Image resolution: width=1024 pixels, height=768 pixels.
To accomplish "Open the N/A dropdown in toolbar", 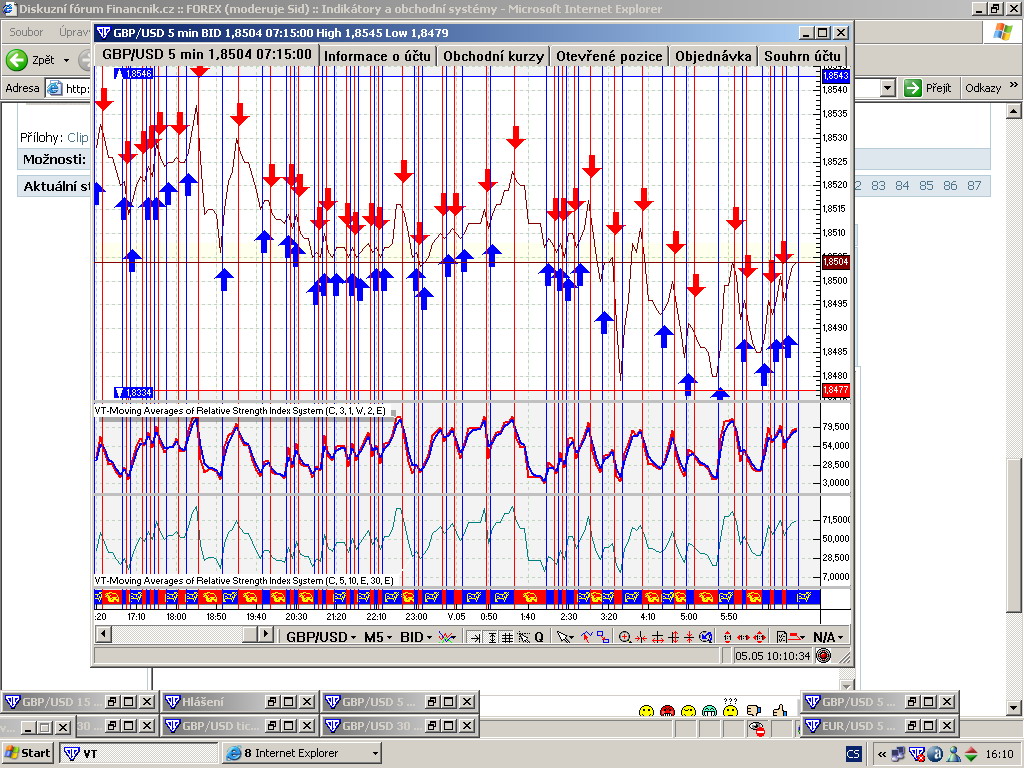I will (x=828, y=637).
